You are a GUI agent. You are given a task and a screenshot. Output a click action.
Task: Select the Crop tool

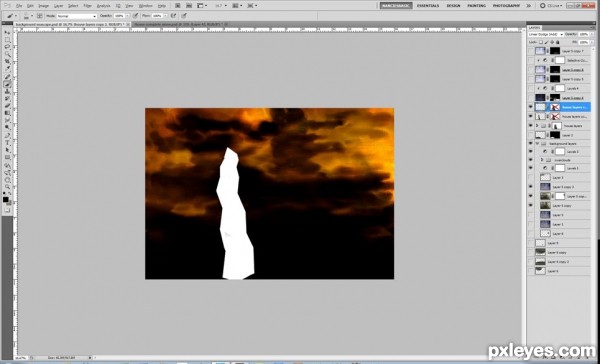point(7,62)
